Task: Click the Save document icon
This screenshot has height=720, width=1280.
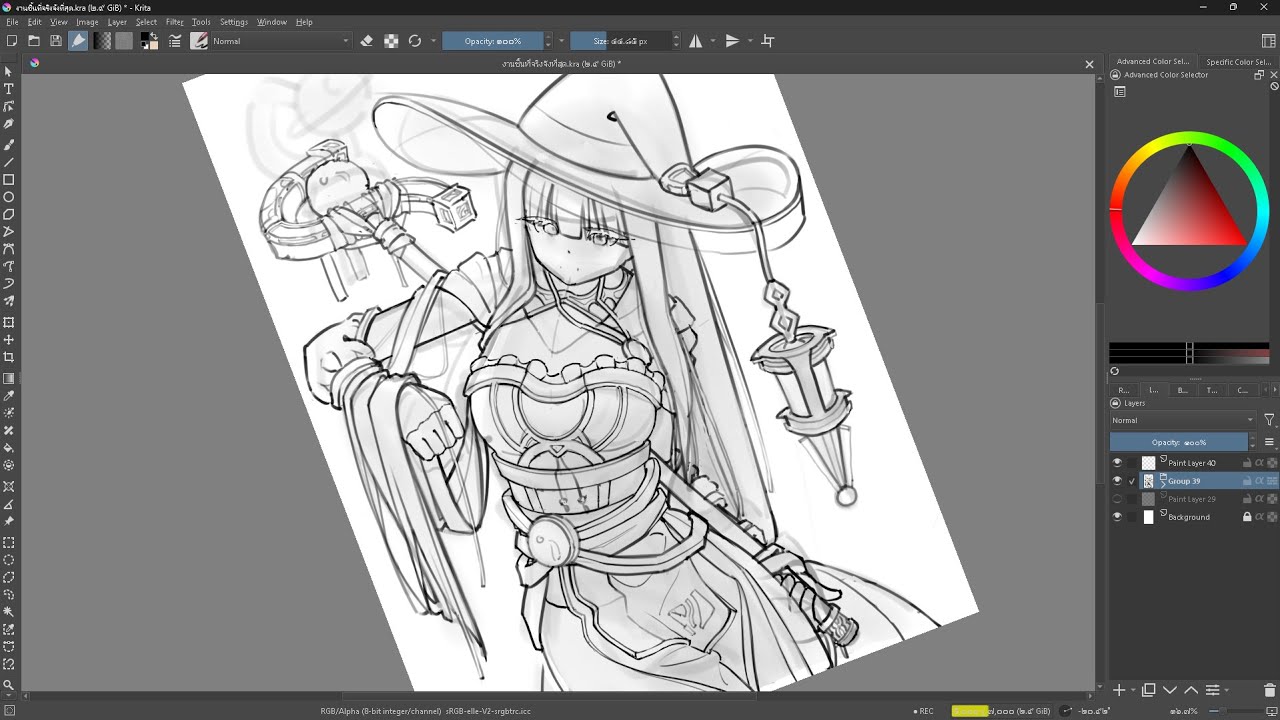Action: point(55,41)
